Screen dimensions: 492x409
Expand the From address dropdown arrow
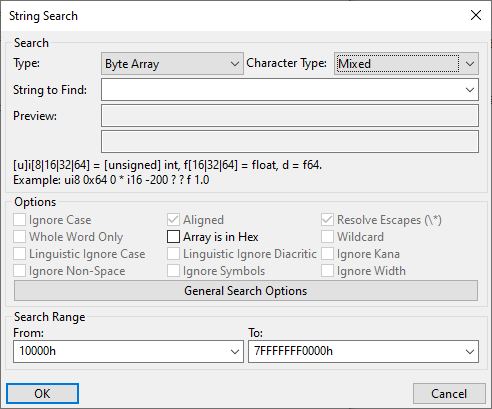tap(235, 351)
